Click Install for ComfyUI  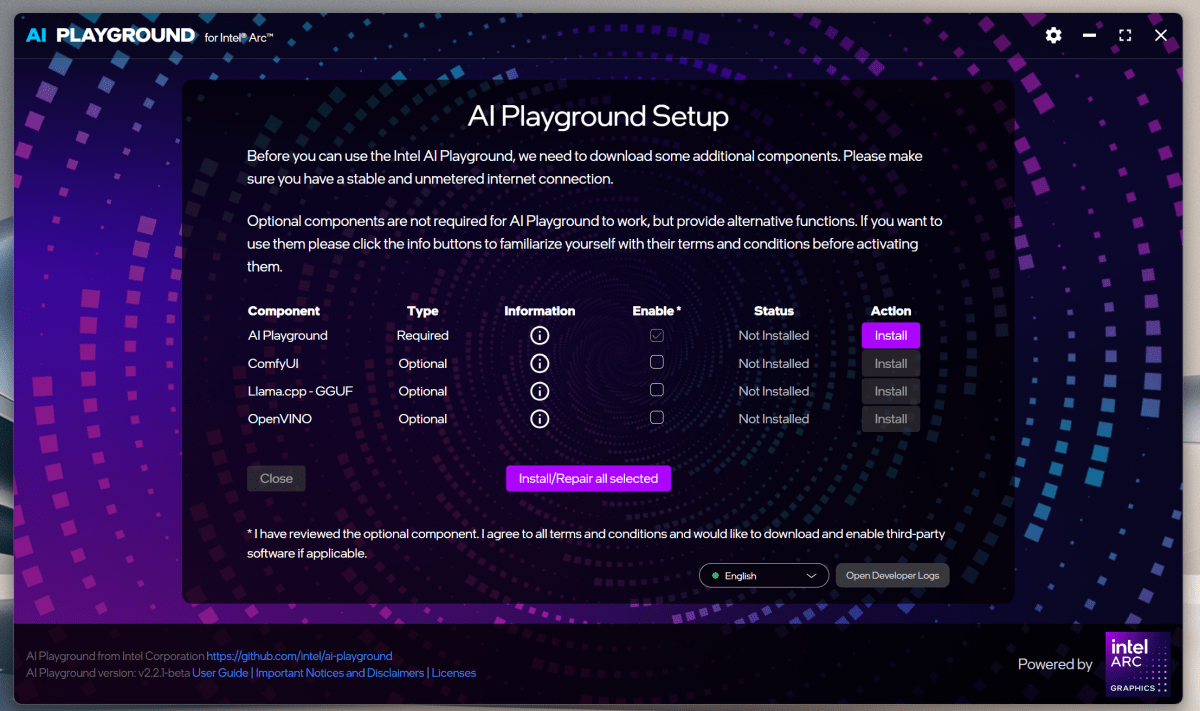coord(891,364)
